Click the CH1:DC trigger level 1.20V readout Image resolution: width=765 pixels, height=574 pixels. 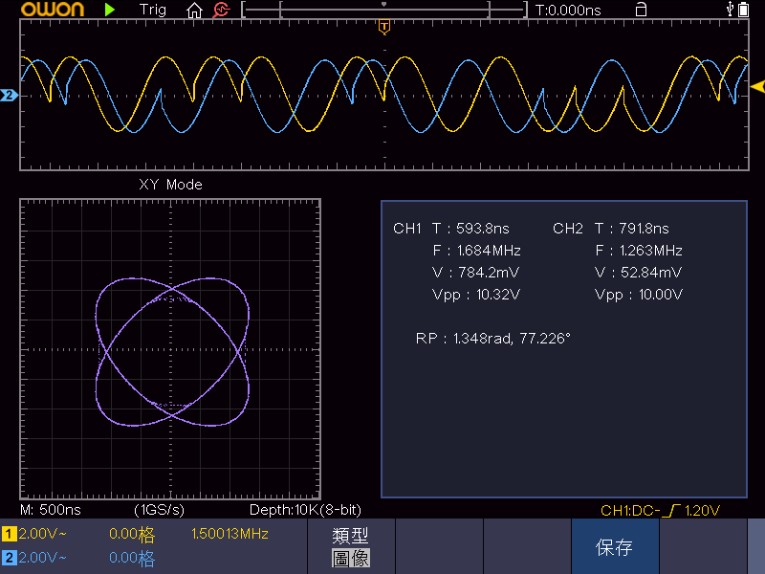coord(660,511)
